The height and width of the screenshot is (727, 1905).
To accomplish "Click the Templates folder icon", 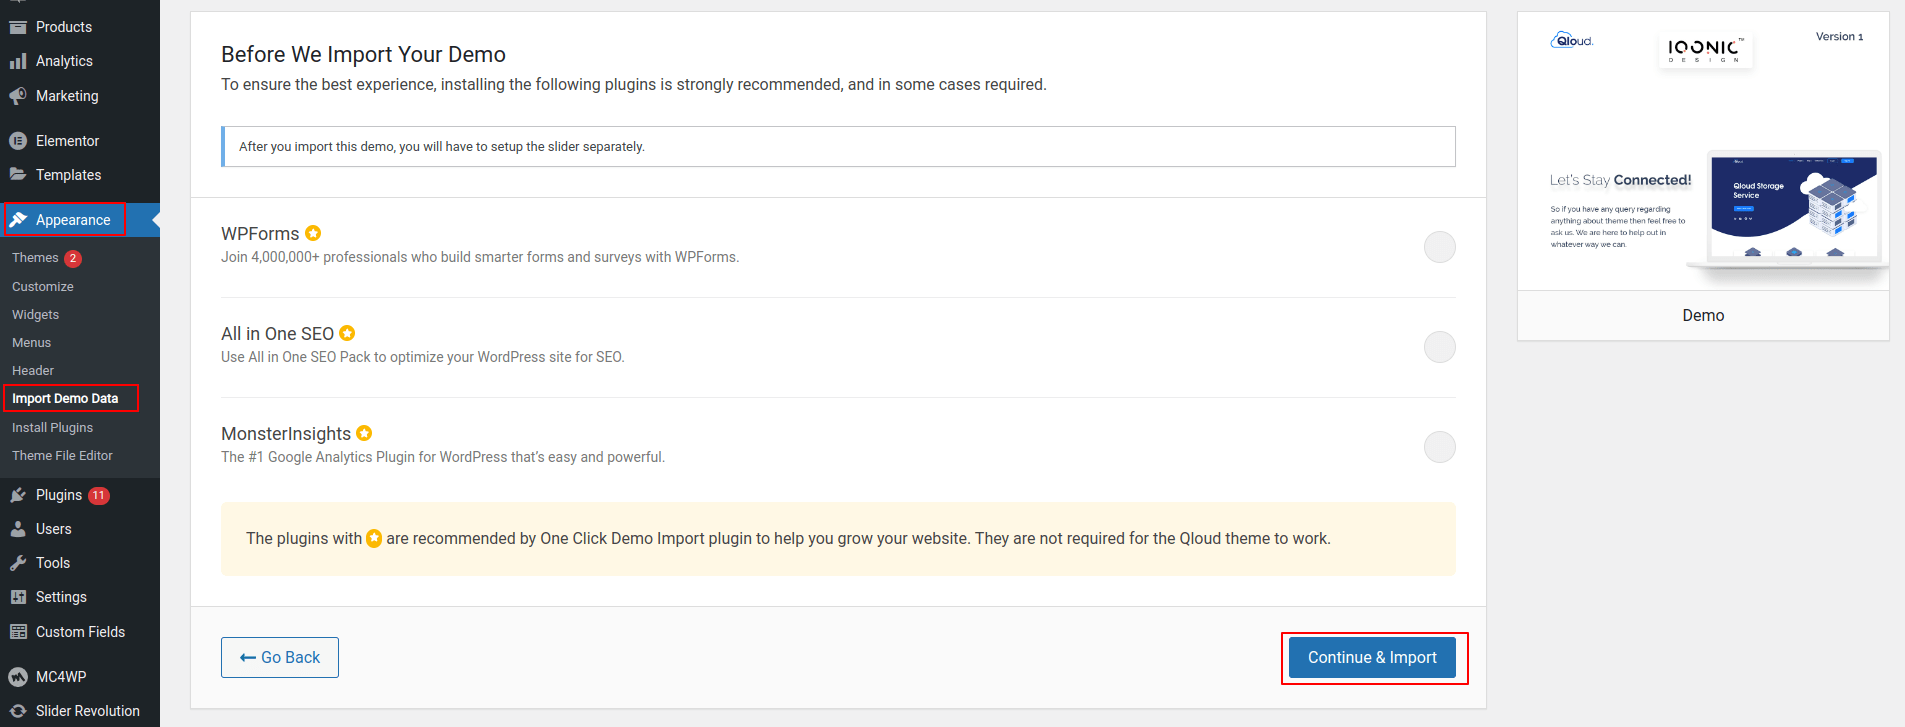I will coord(18,174).
